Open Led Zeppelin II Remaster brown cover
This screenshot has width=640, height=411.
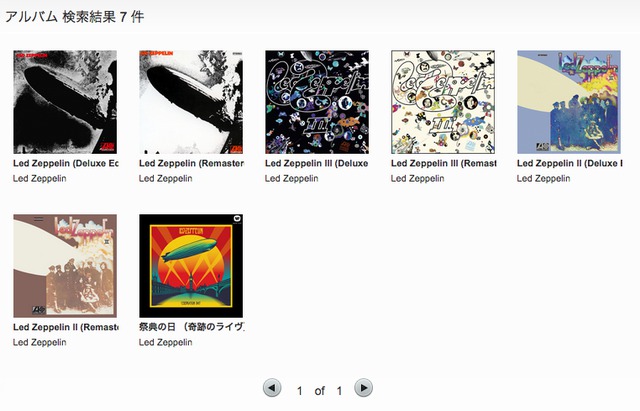point(65,266)
